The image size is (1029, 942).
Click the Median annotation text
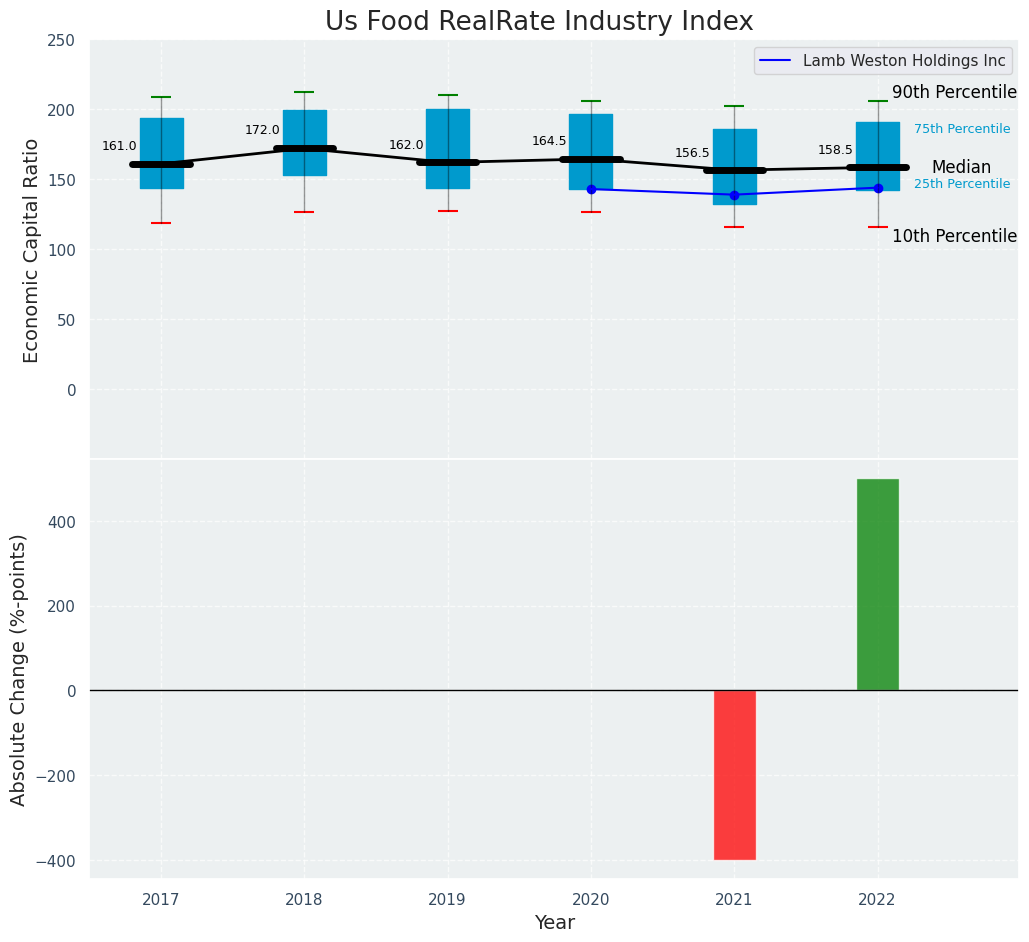pyautogui.click(x=961, y=167)
